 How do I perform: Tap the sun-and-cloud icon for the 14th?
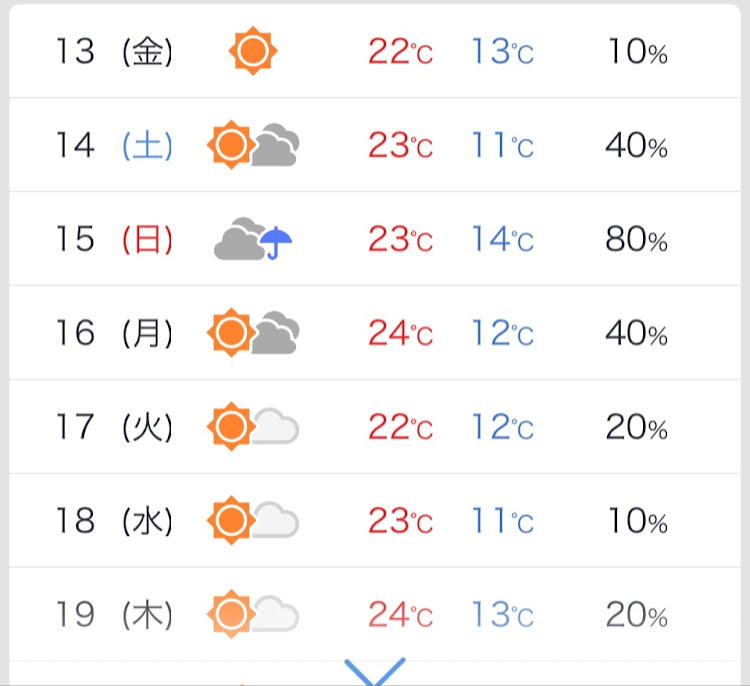[x=253, y=144]
